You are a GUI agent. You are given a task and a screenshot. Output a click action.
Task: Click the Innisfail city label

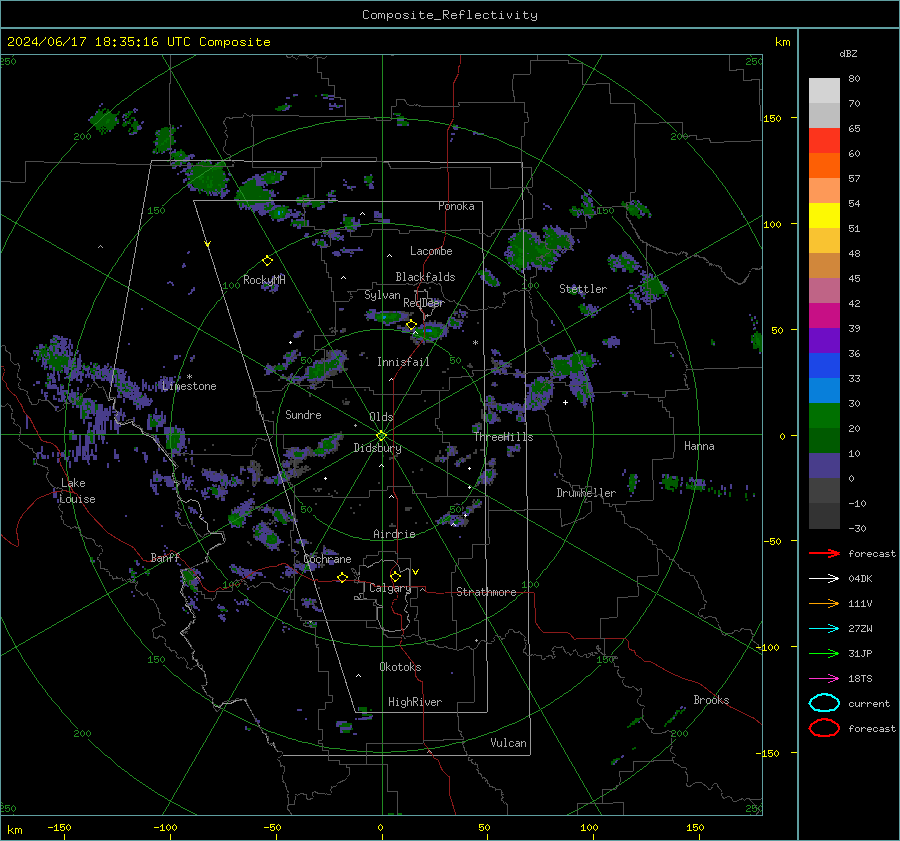(x=403, y=362)
